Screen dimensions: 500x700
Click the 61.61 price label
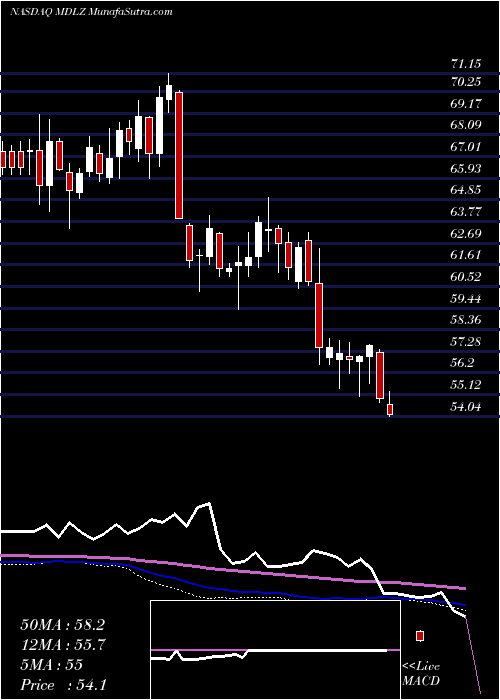pyautogui.click(x=467, y=255)
